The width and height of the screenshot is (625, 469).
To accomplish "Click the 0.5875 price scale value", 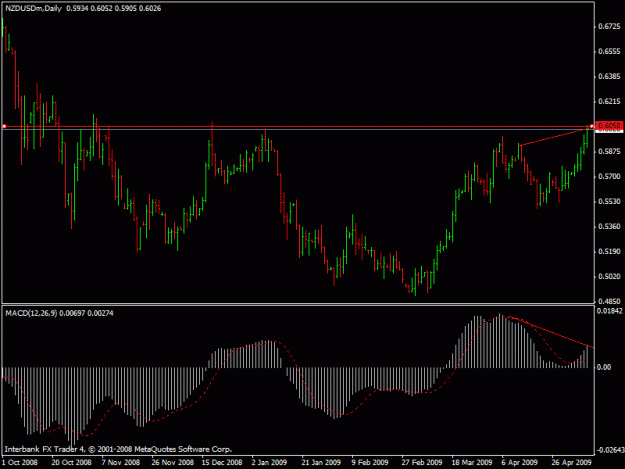I will click(x=609, y=151).
